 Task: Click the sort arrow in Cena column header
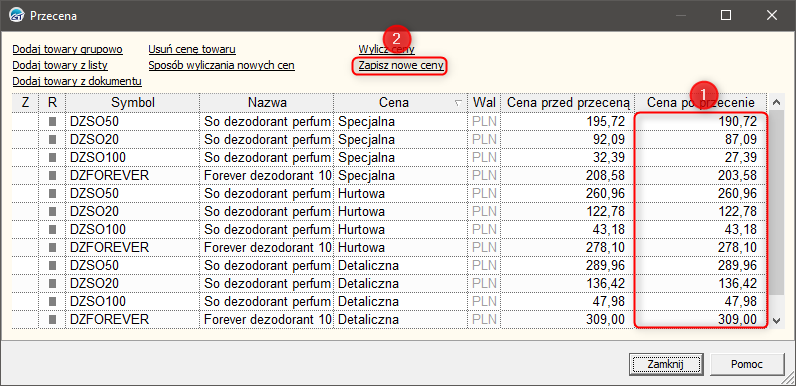click(x=458, y=103)
